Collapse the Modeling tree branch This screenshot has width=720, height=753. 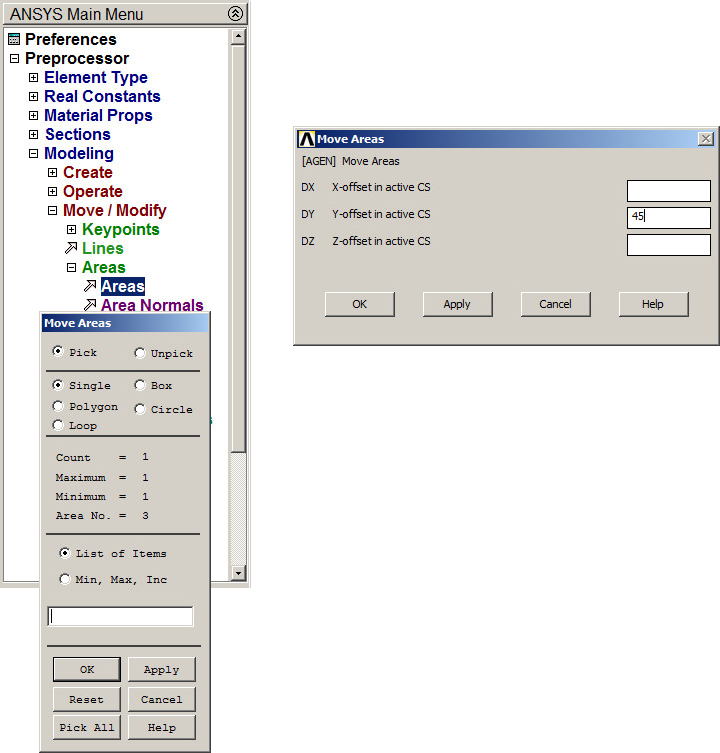[x=34, y=154]
